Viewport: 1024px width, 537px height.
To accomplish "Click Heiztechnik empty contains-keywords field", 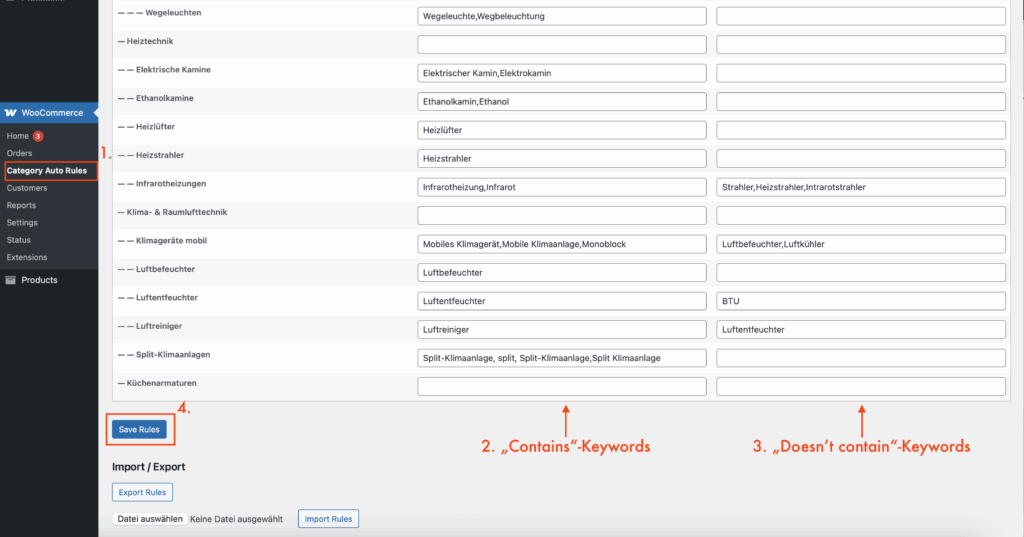I will (562, 44).
